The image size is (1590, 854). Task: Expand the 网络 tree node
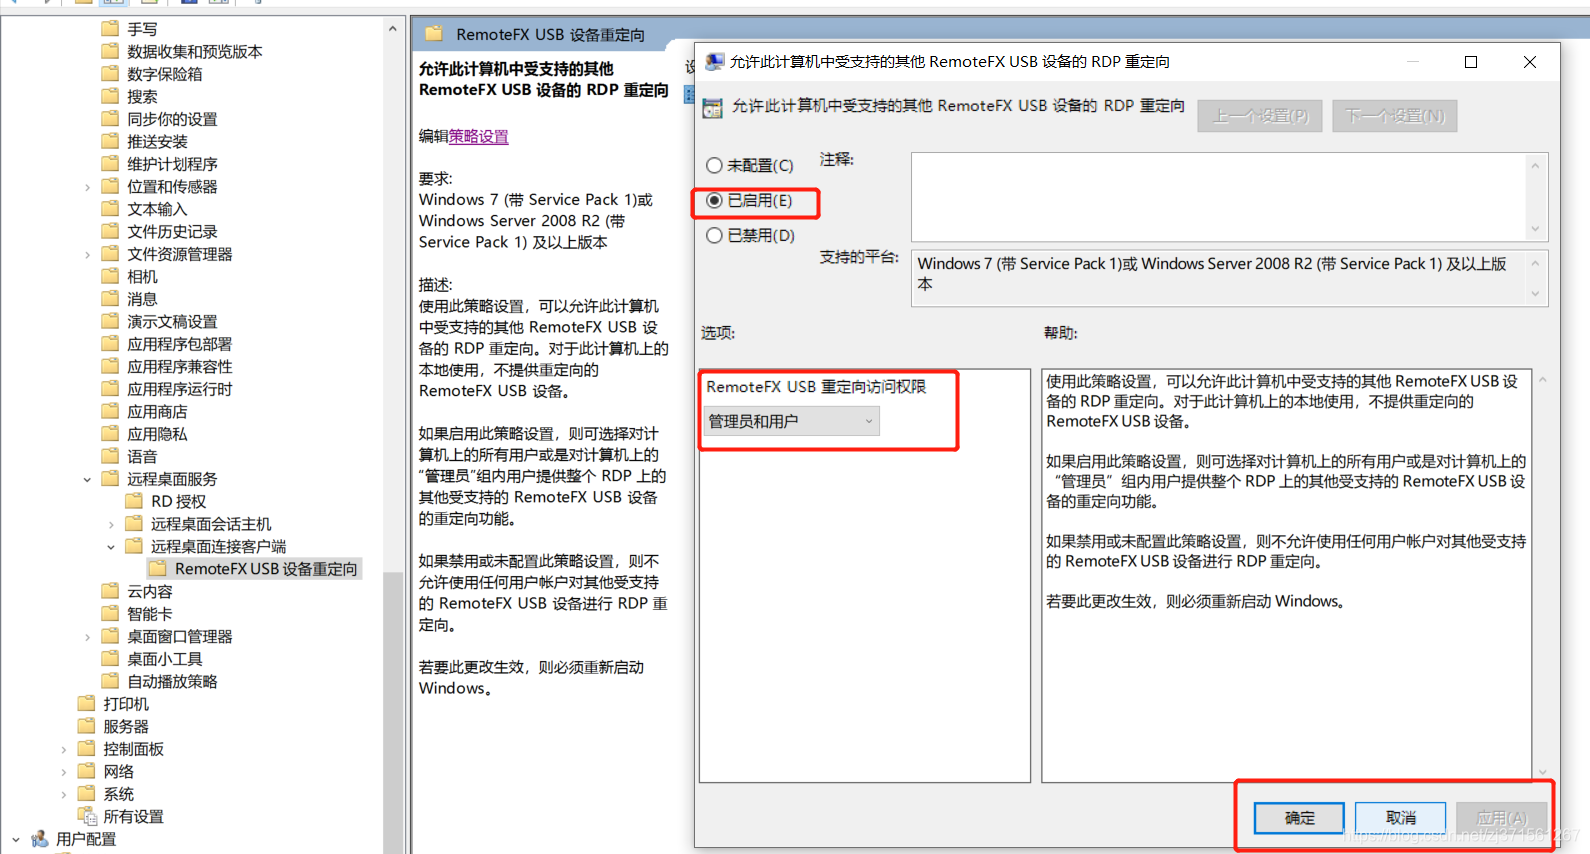(x=63, y=772)
